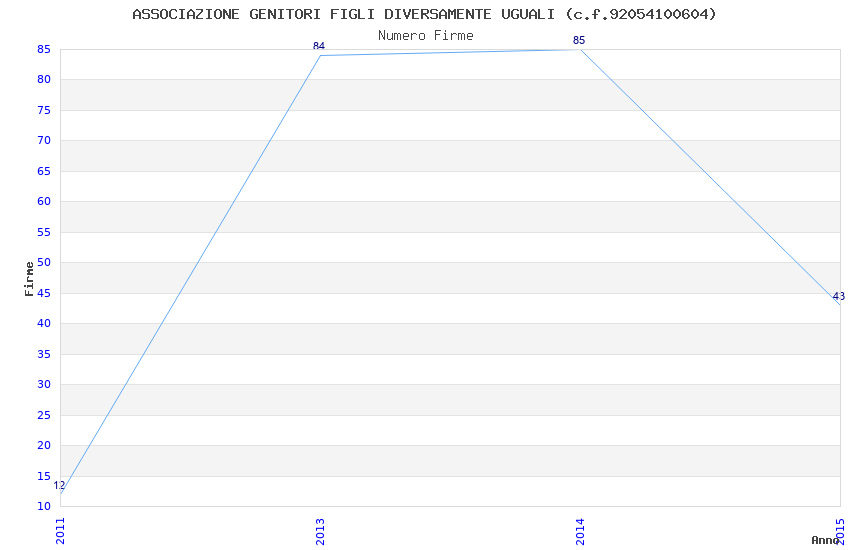Select the data point labeled 84
850x550 pixels.
click(320, 55)
